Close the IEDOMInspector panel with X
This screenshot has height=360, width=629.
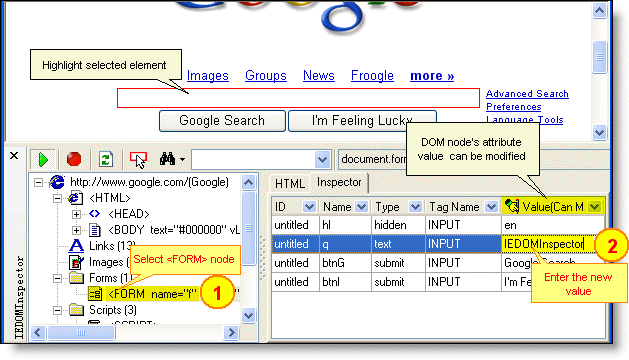14,156
